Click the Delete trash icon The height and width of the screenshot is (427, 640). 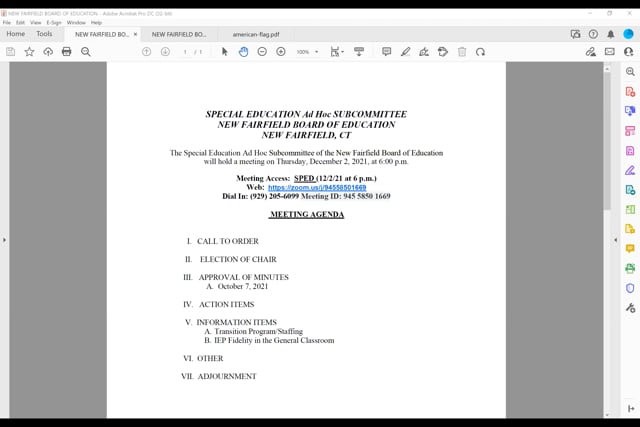[x=462, y=52]
